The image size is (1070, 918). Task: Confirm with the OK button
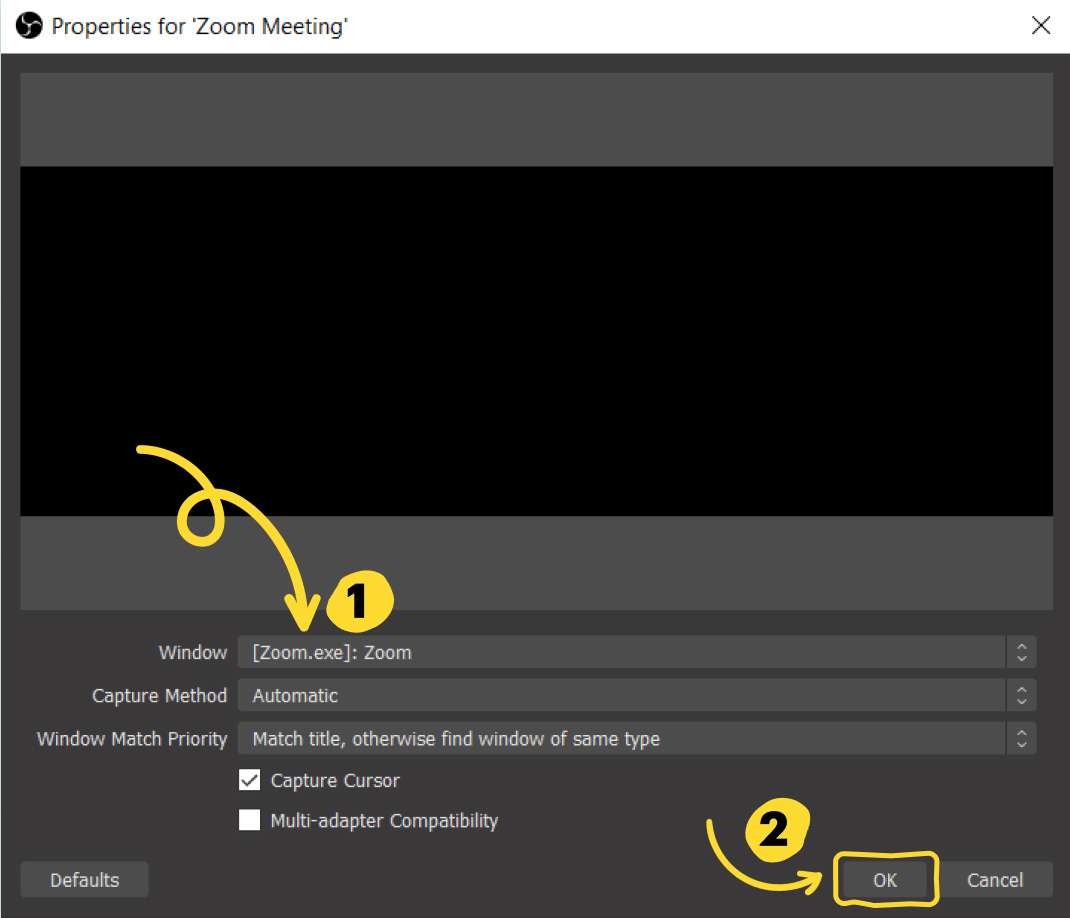(x=885, y=880)
